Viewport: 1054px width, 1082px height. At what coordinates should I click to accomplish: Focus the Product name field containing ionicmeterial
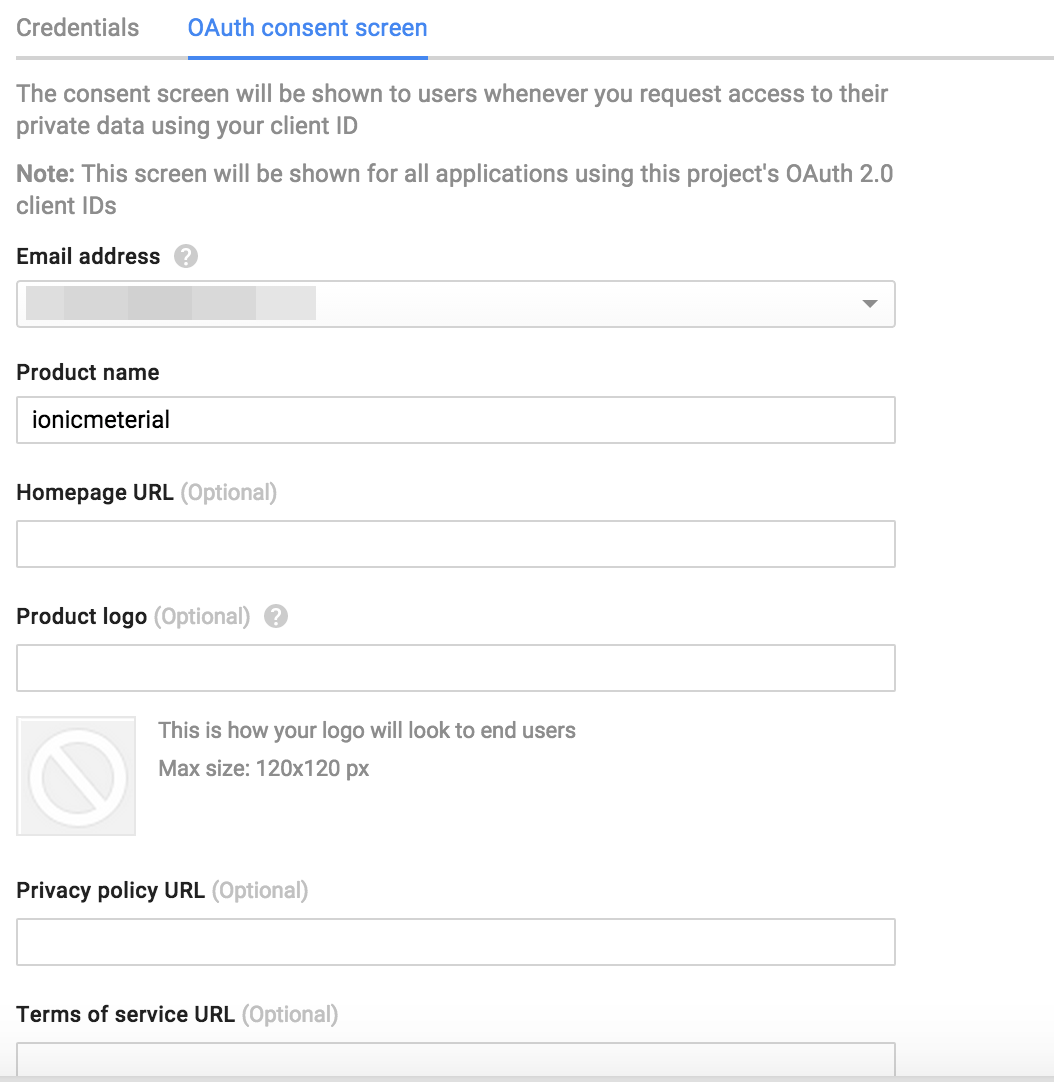tap(455, 420)
